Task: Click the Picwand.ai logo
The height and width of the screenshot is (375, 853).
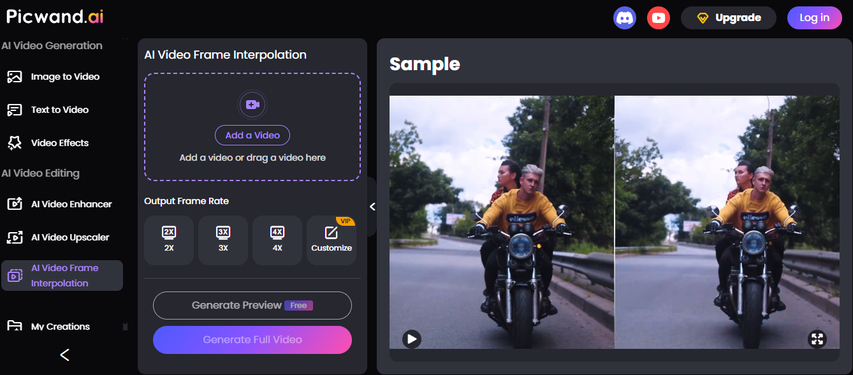Action: (55, 16)
